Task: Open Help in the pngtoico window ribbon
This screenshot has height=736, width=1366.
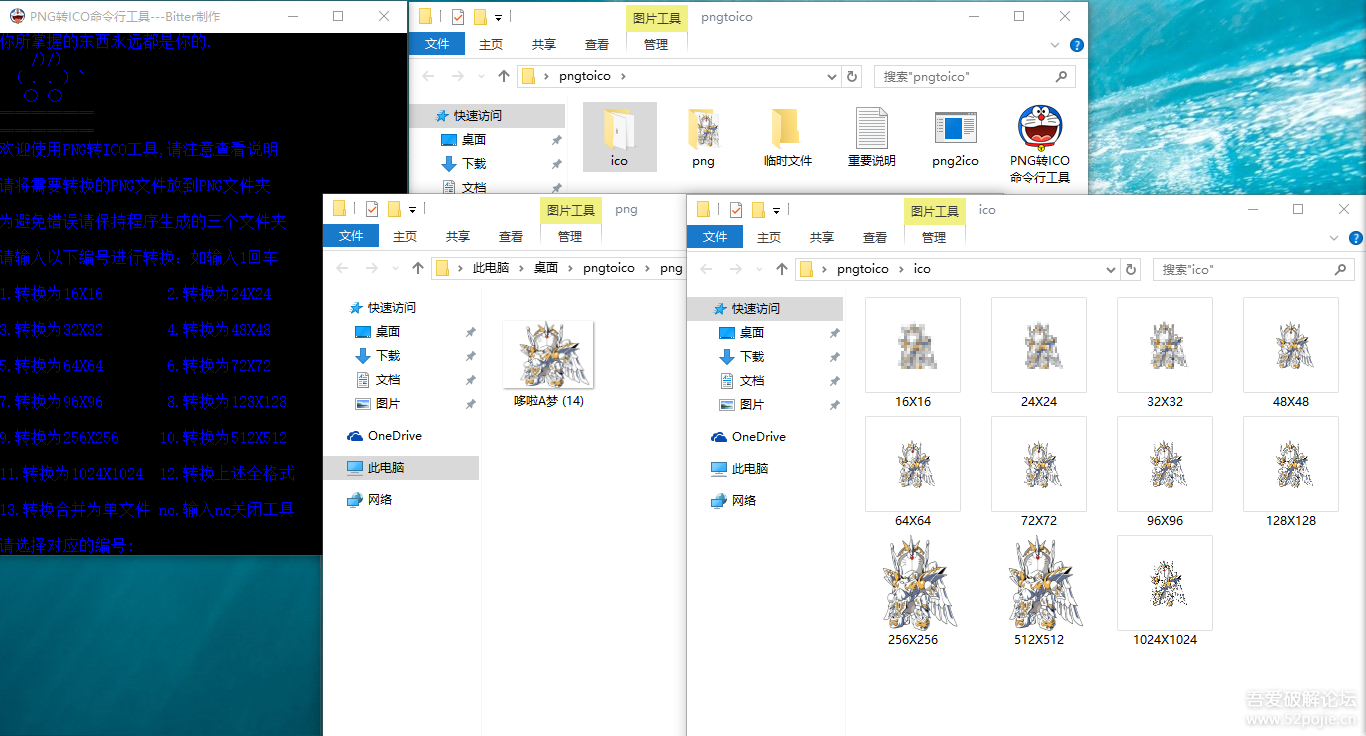Action: point(1076,45)
